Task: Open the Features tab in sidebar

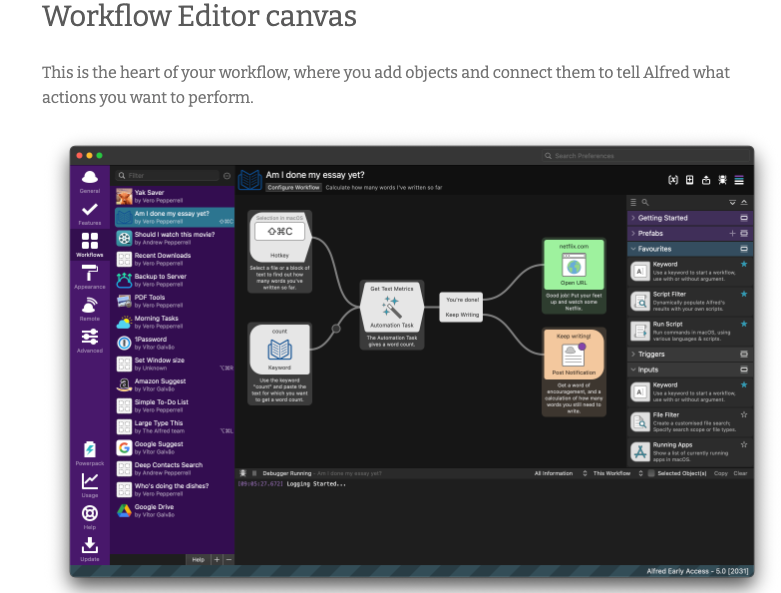Action: pyautogui.click(x=90, y=214)
